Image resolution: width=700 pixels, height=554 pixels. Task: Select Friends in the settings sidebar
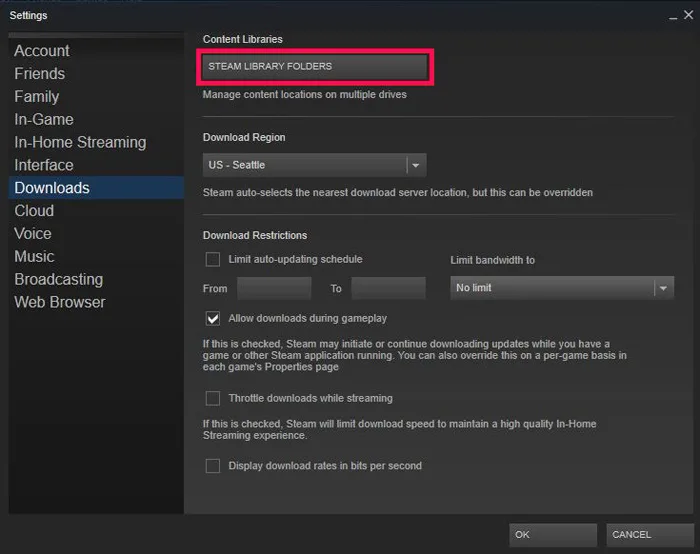pyautogui.click(x=96, y=73)
